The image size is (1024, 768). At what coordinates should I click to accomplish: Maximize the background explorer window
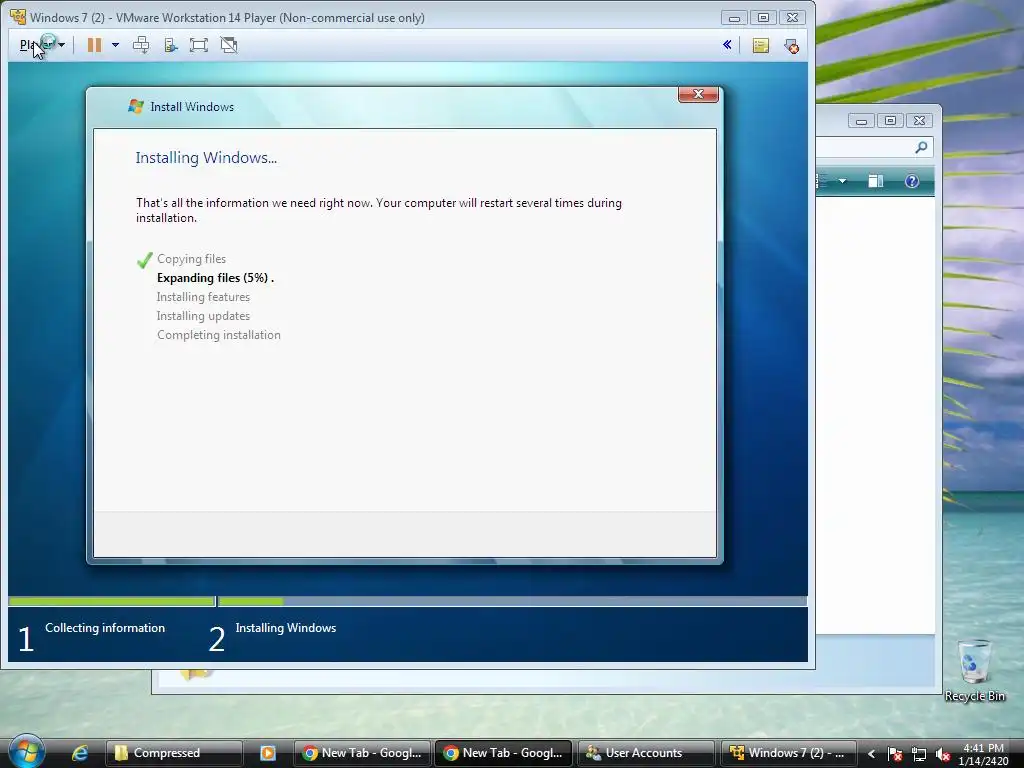(890, 121)
